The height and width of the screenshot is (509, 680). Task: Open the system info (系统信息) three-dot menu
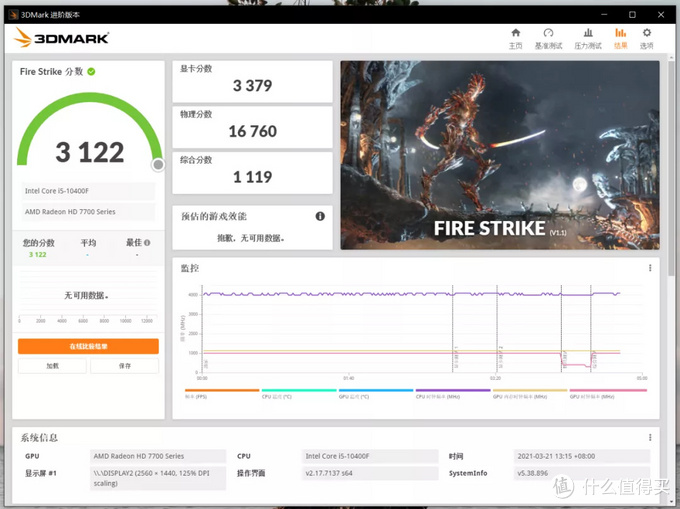click(x=651, y=437)
